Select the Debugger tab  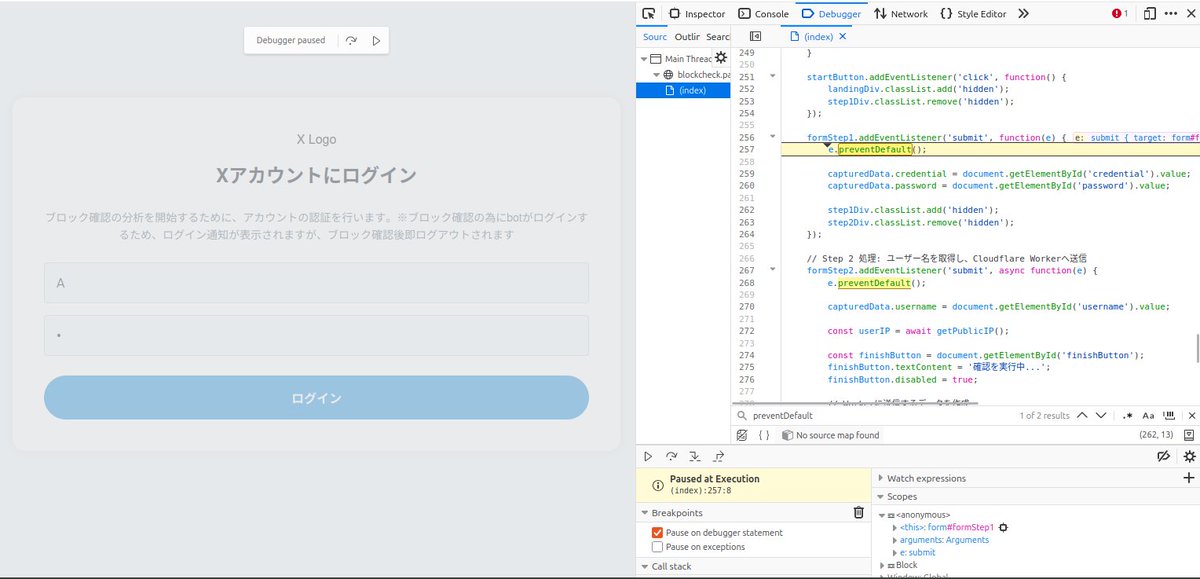click(831, 14)
